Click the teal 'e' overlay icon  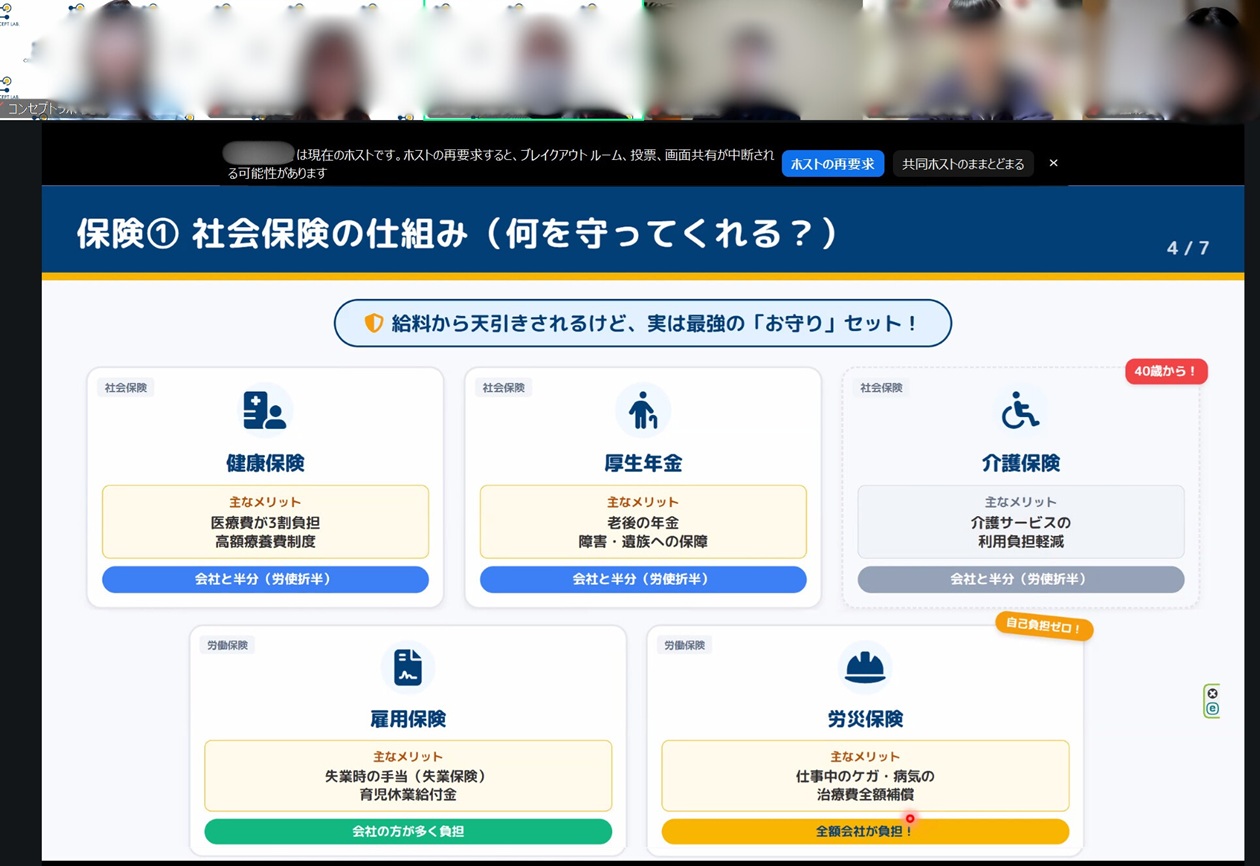pos(1212,708)
